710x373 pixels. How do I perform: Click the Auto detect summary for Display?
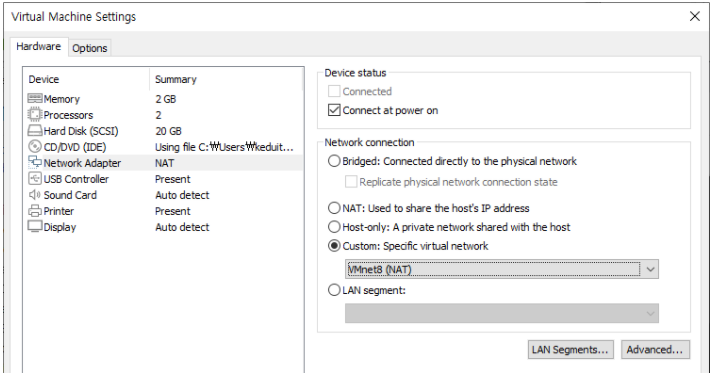(182, 227)
